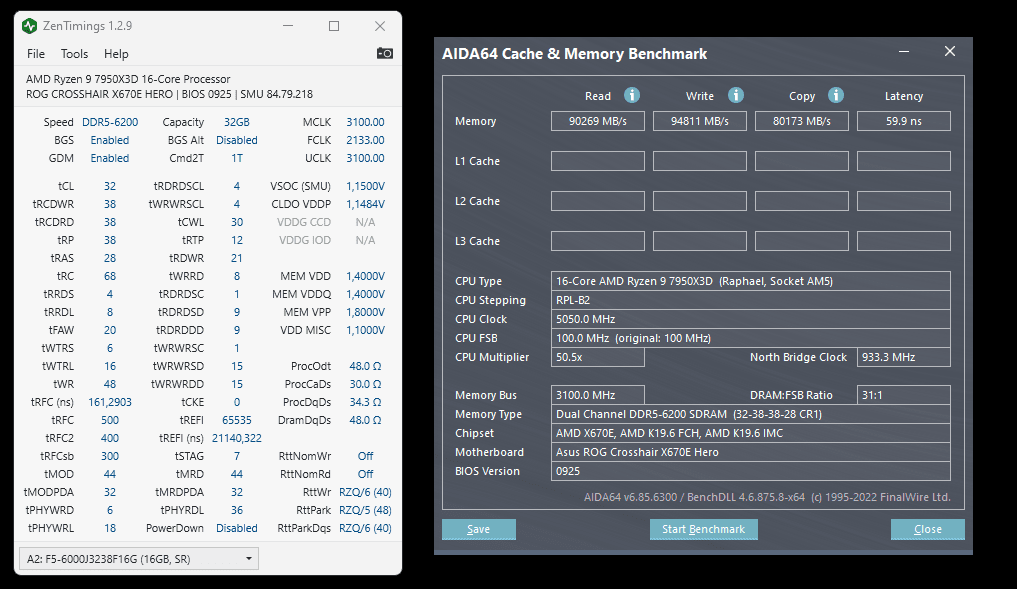1017x589 pixels.
Task: Click RttPark value RZQ/5 (48)
Action: [x=365, y=511]
